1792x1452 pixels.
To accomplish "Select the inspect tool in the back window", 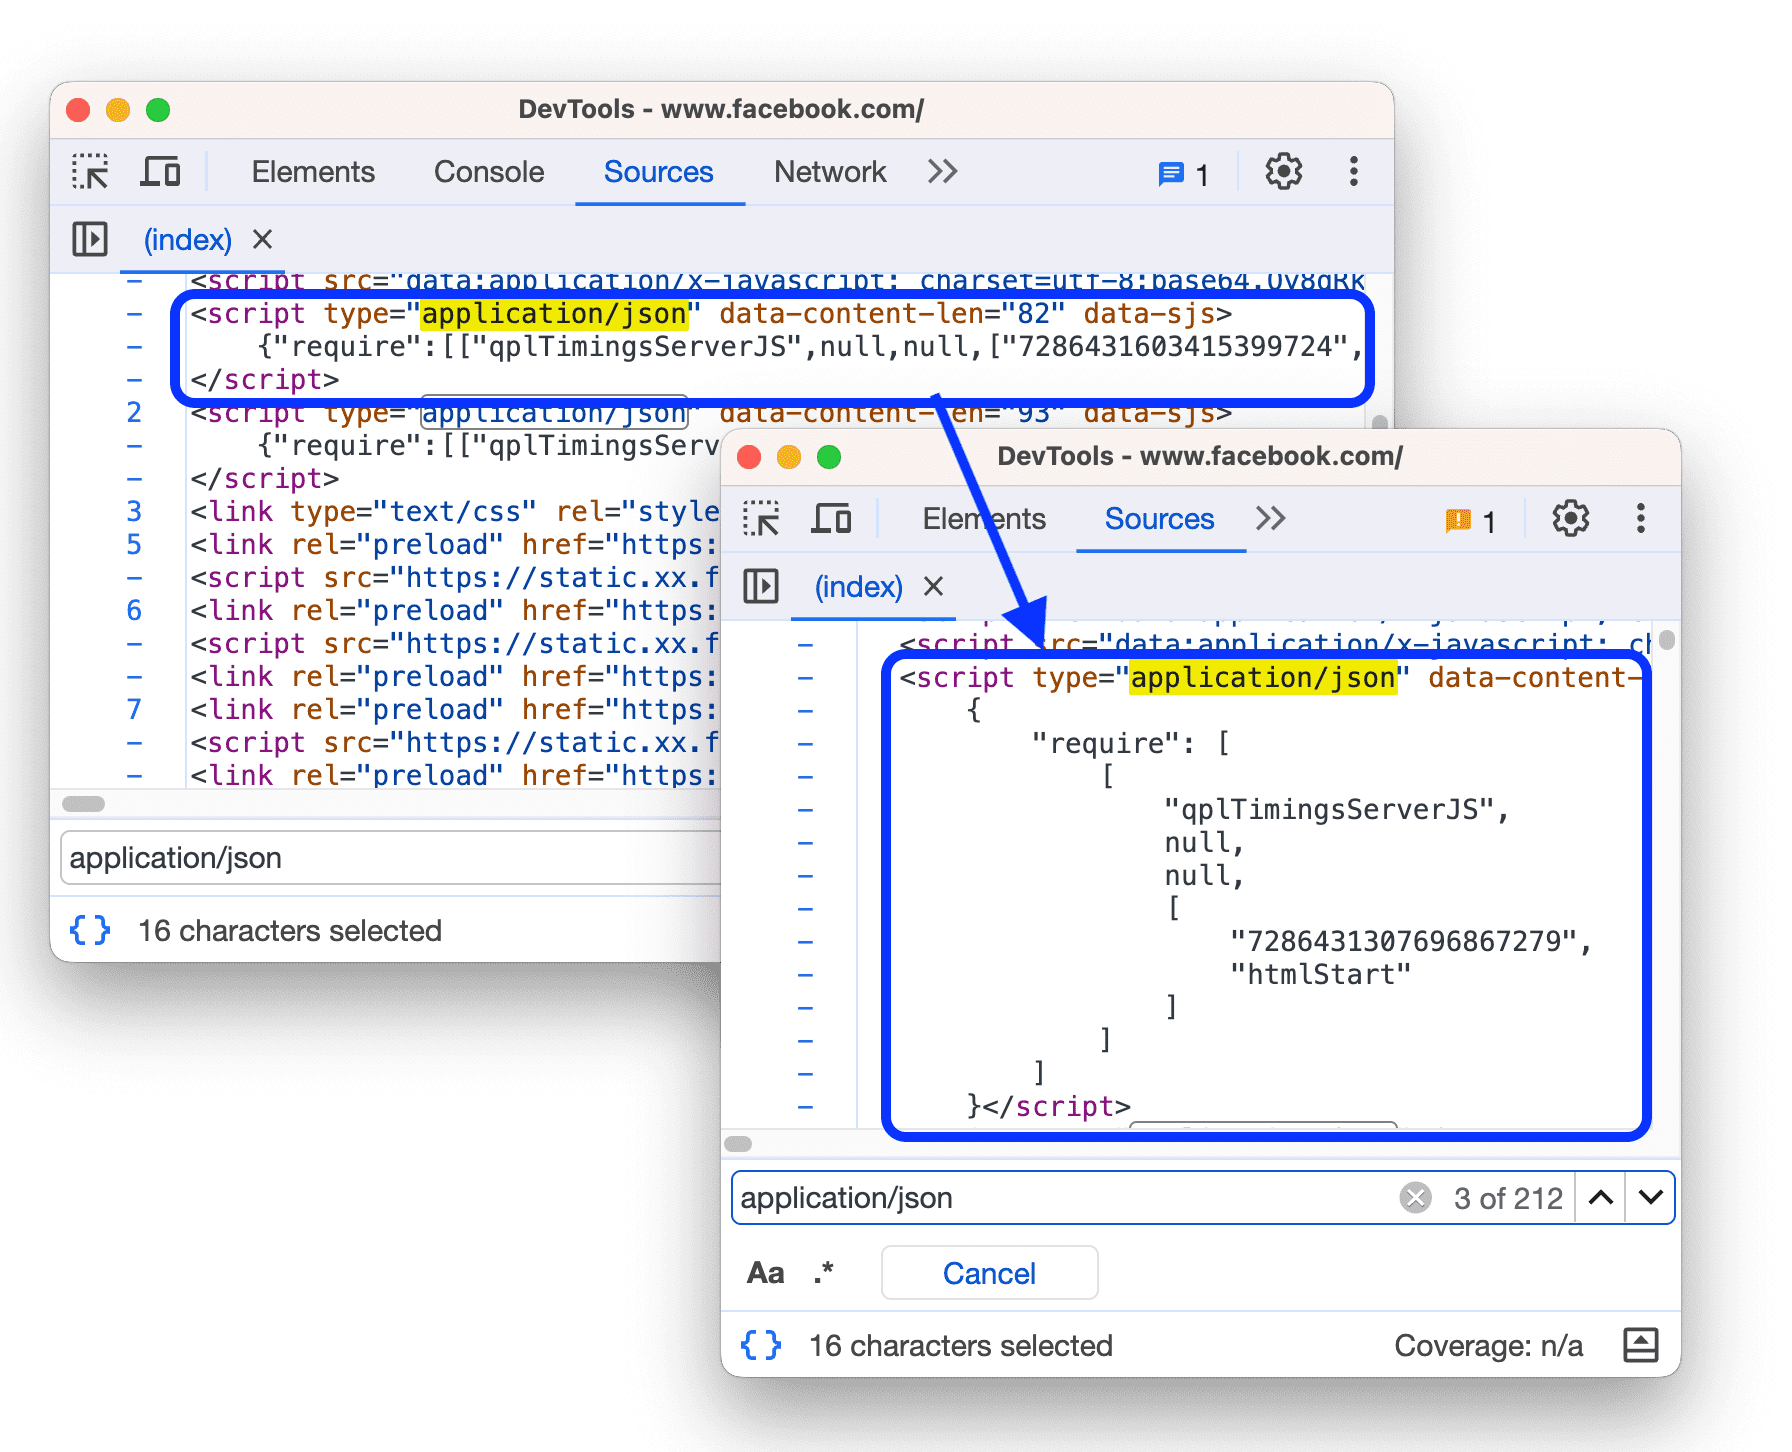I will coord(90,171).
